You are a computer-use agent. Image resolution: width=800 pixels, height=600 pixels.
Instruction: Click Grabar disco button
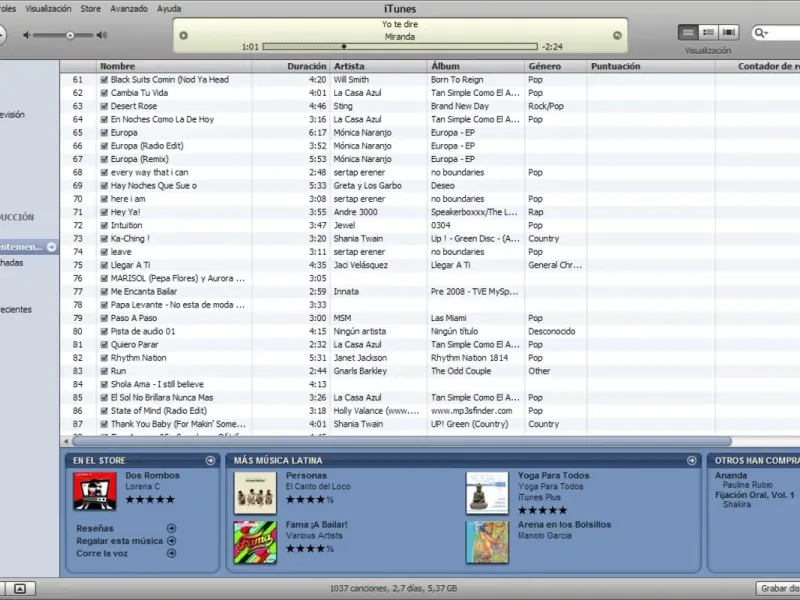pyautogui.click(x=778, y=588)
